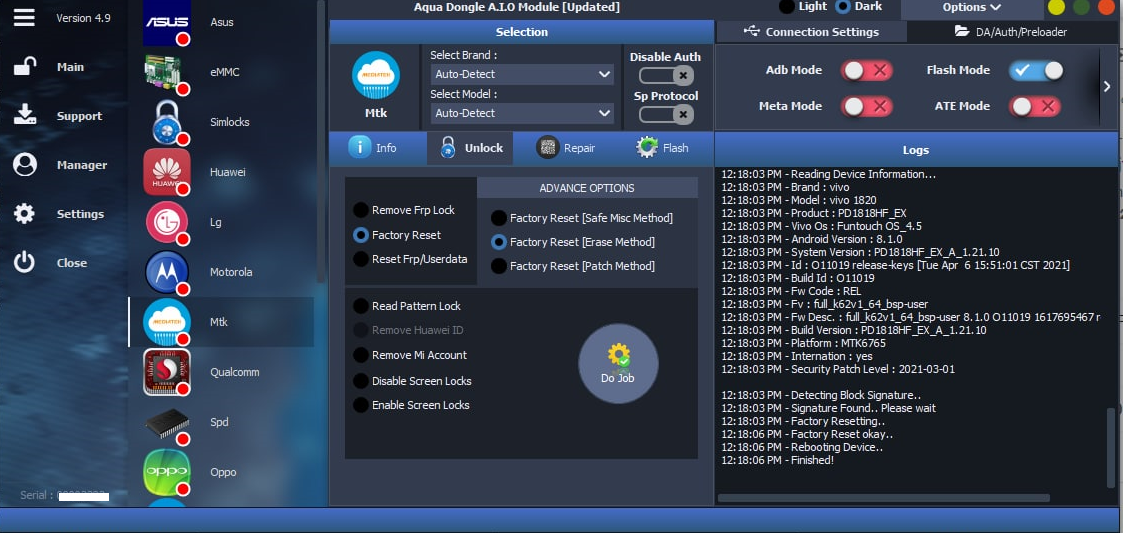Switch to the Unlock tab
The image size is (1123, 533).
click(x=471, y=148)
